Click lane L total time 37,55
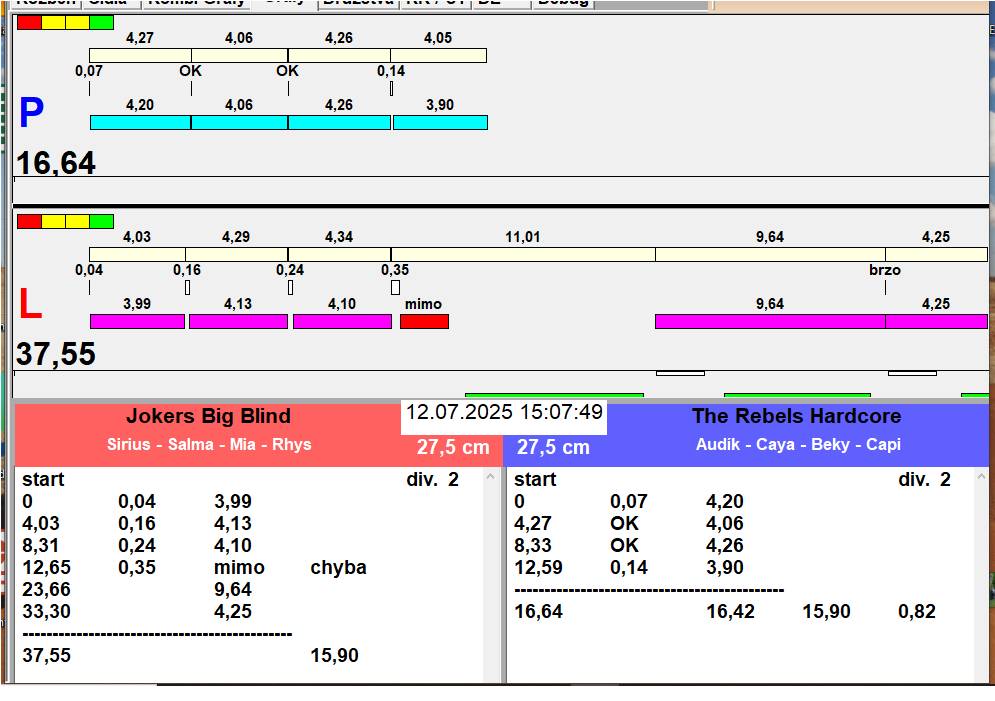Screen dimensions: 995x701 [56, 353]
